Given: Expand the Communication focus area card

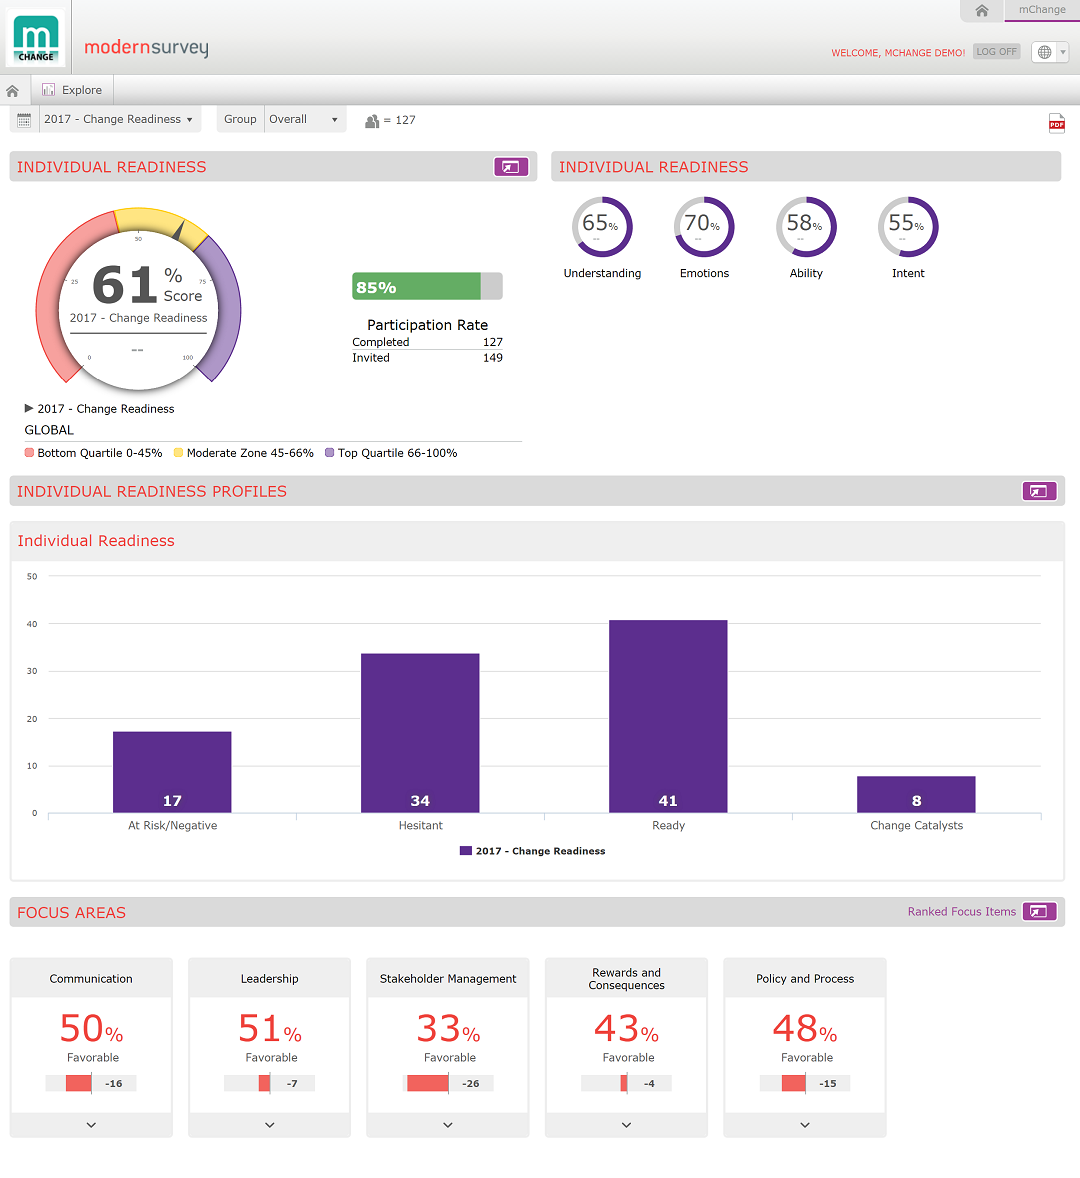Looking at the screenshot, I should click(x=91, y=1125).
